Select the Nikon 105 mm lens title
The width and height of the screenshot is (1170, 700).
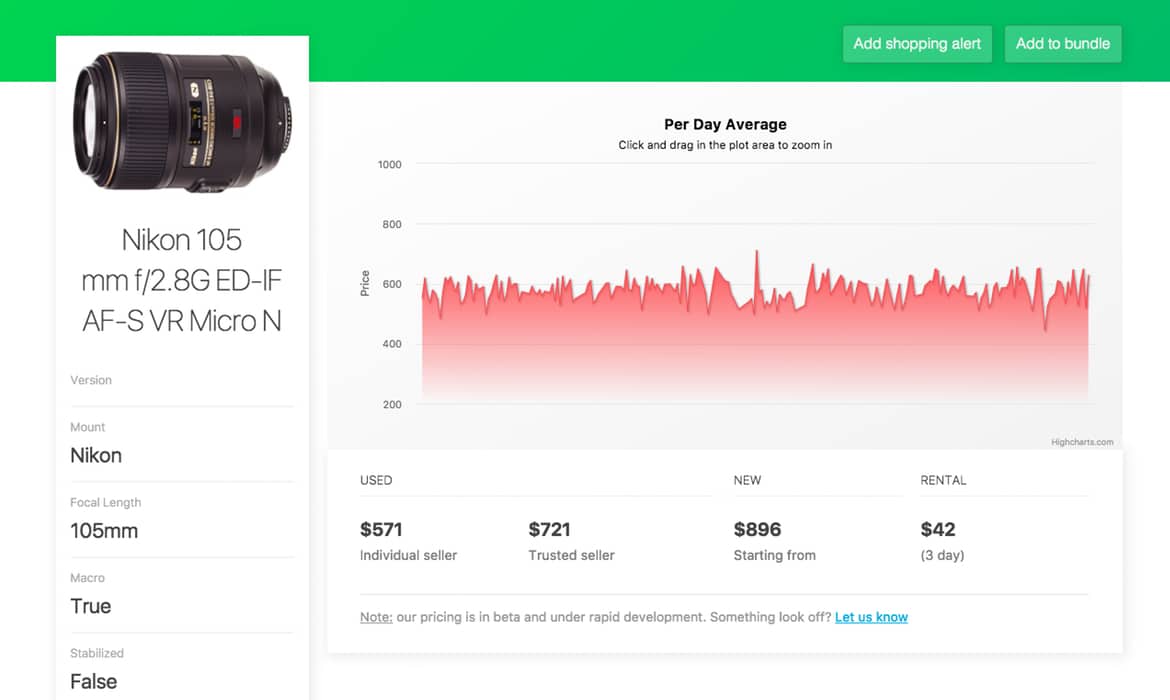[182, 280]
